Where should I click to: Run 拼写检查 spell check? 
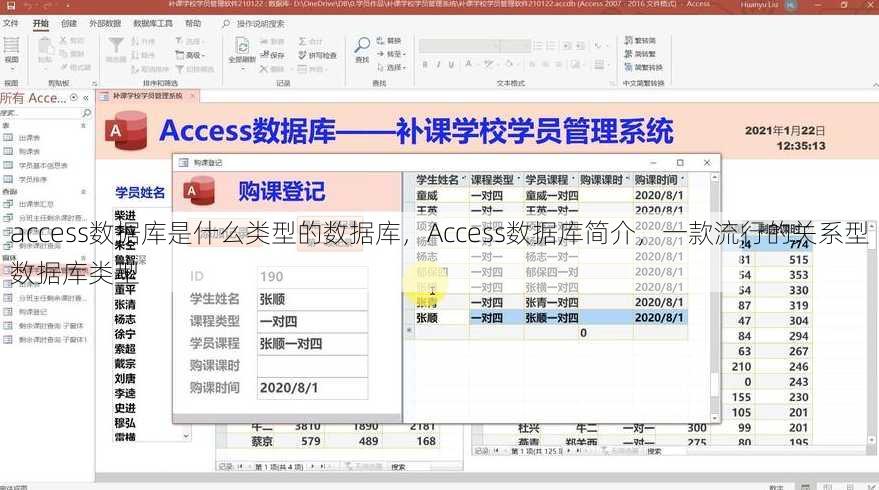point(317,55)
